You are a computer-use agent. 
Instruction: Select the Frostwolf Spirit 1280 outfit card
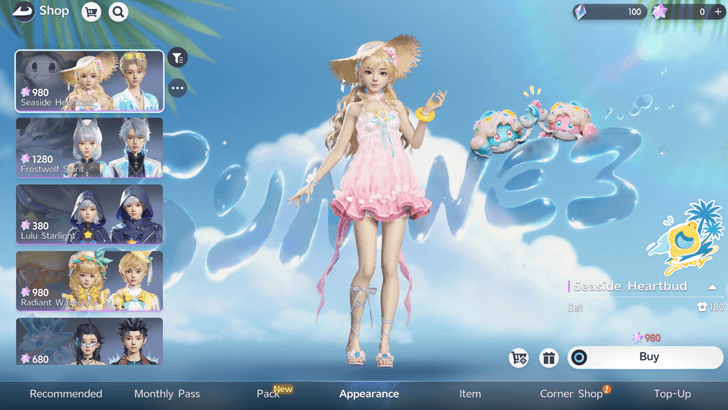(90, 148)
